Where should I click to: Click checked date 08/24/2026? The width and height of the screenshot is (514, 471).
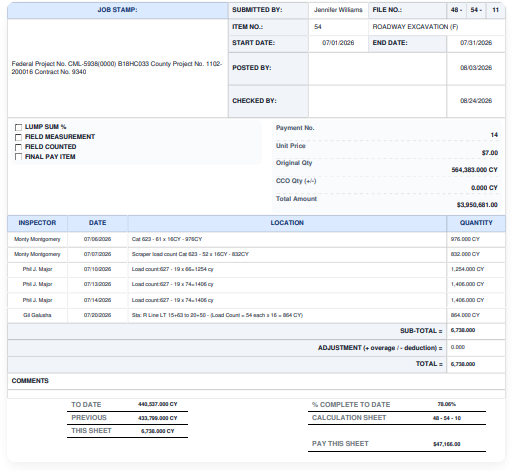[476, 101]
